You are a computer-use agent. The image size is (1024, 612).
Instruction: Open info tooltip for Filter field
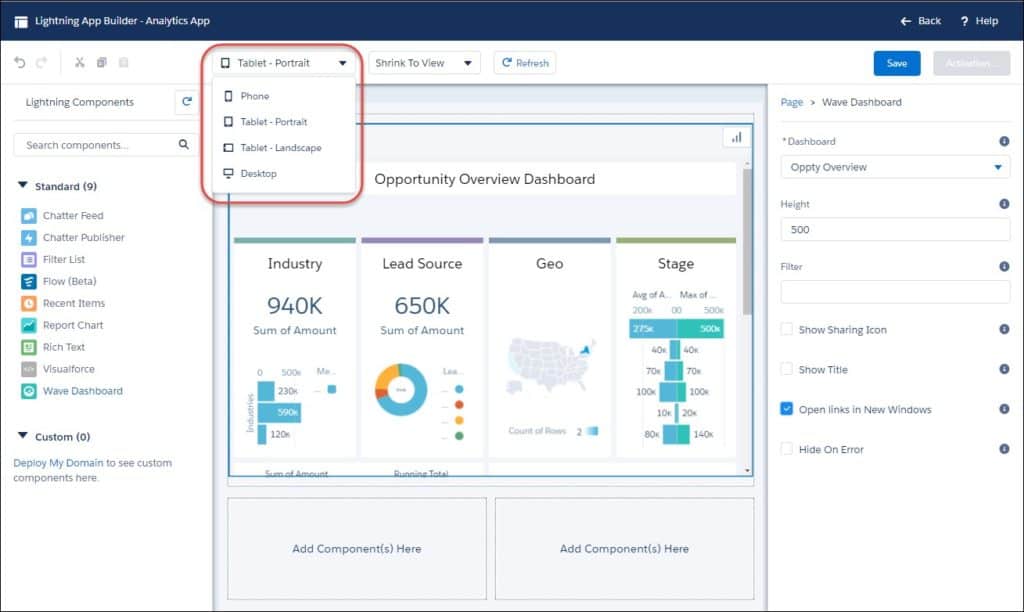1004,266
